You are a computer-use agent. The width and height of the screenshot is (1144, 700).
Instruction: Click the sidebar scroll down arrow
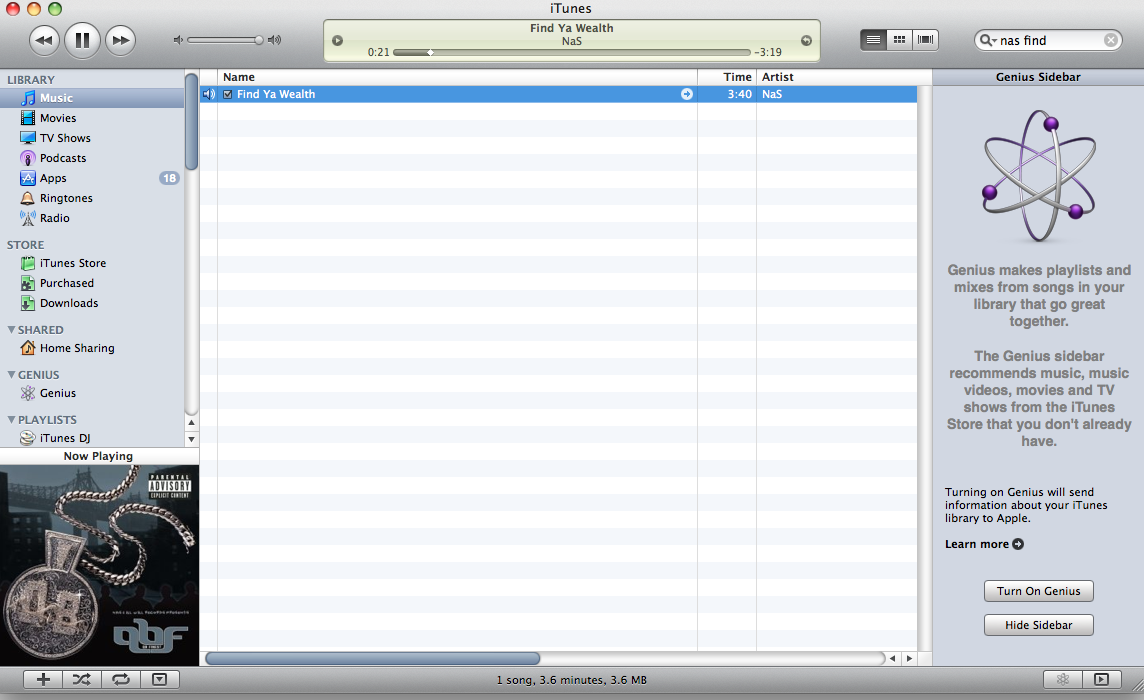pyautogui.click(x=191, y=439)
